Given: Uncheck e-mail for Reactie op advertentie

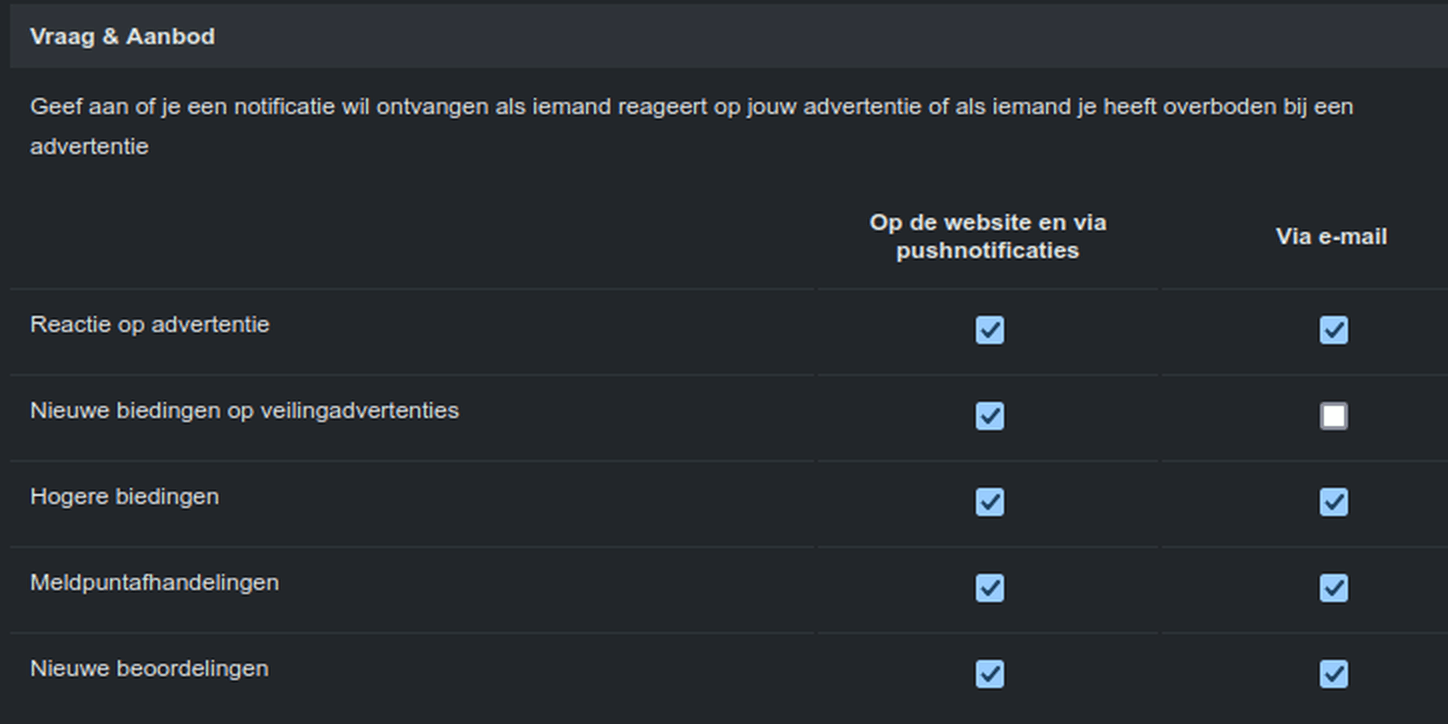Looking at the screenshot, I should (x=1333, y=330).
